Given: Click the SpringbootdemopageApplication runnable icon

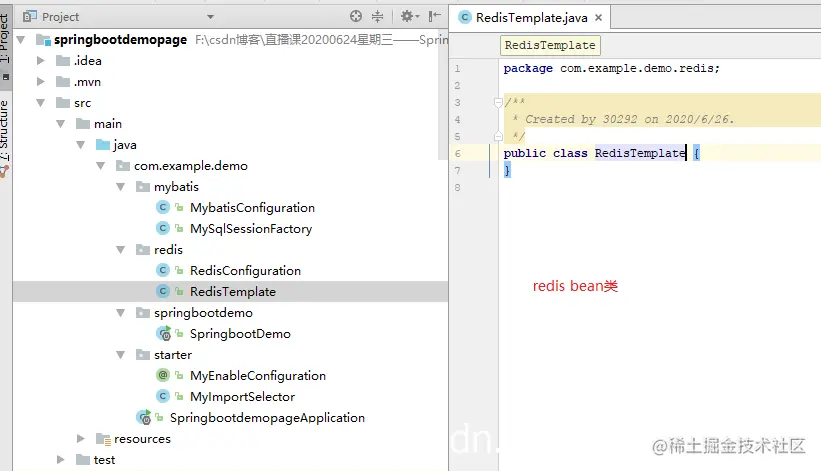Looking at the screenshot, I should (143, 417).
